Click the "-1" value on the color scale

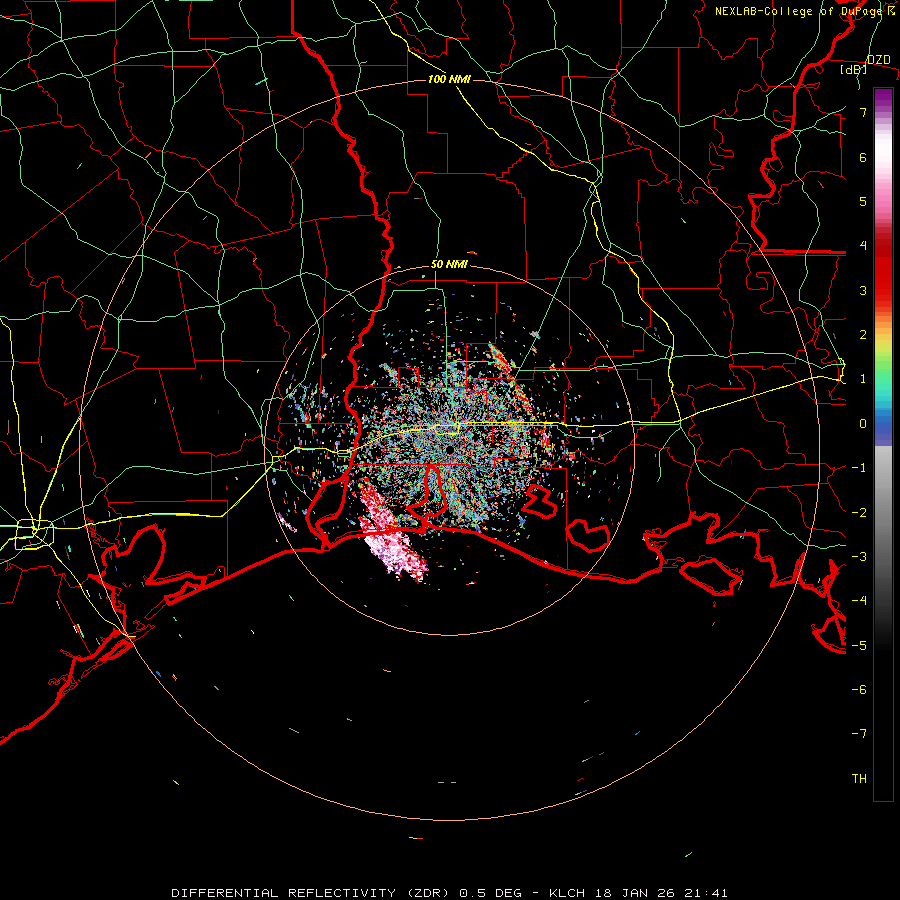[x=859, y=468]
